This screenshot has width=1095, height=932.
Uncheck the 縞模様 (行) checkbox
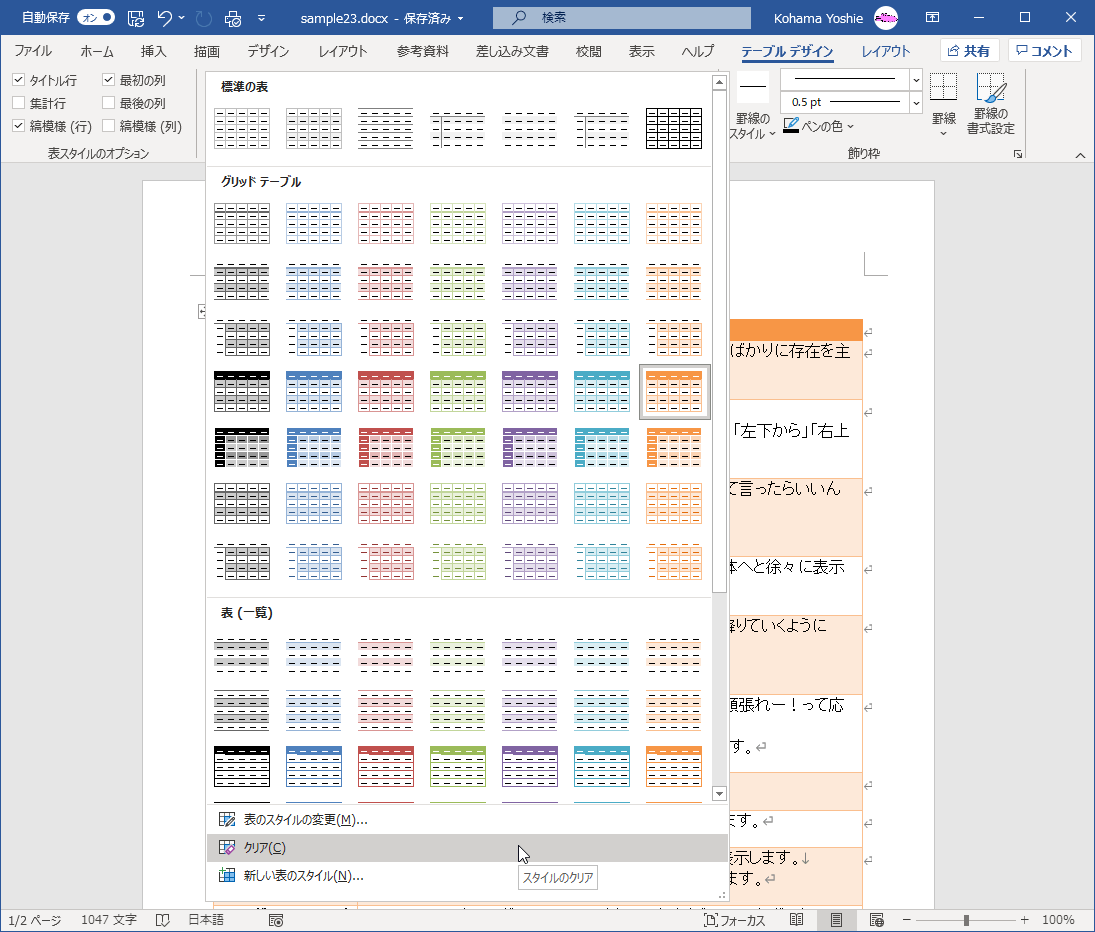coord(19,126)
